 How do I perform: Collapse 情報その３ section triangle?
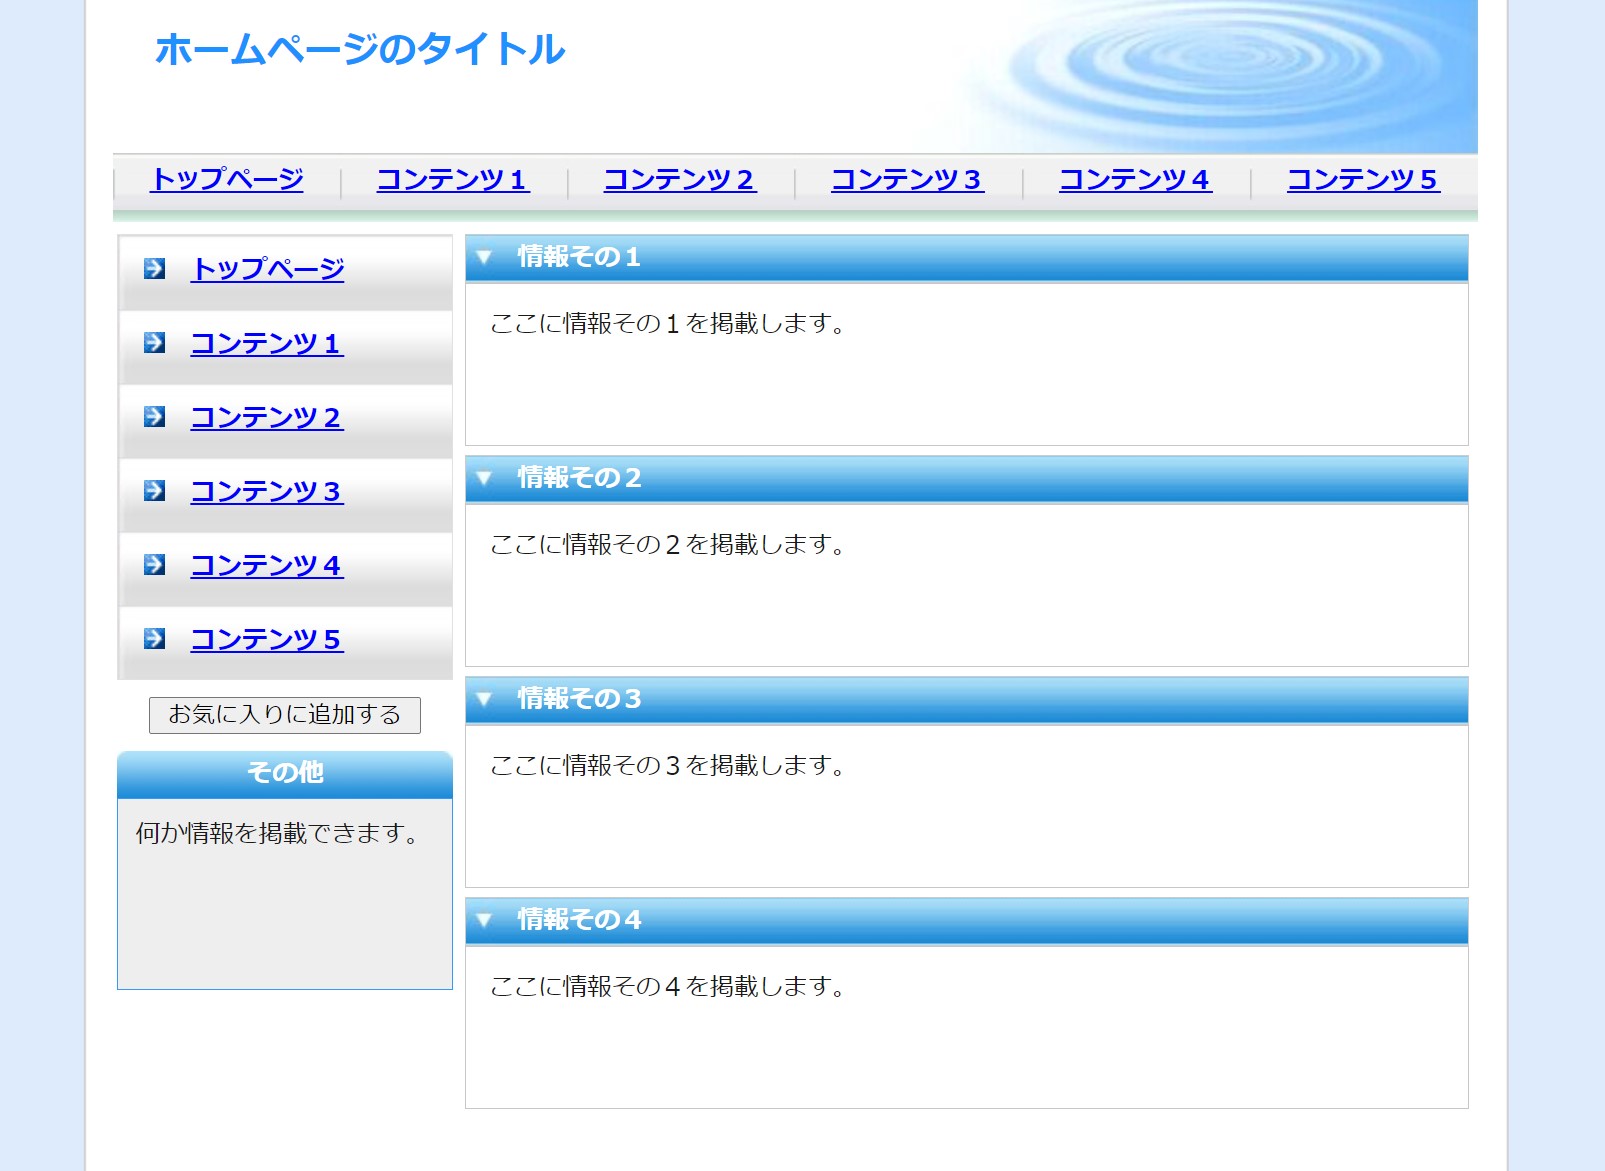point(485,700)
